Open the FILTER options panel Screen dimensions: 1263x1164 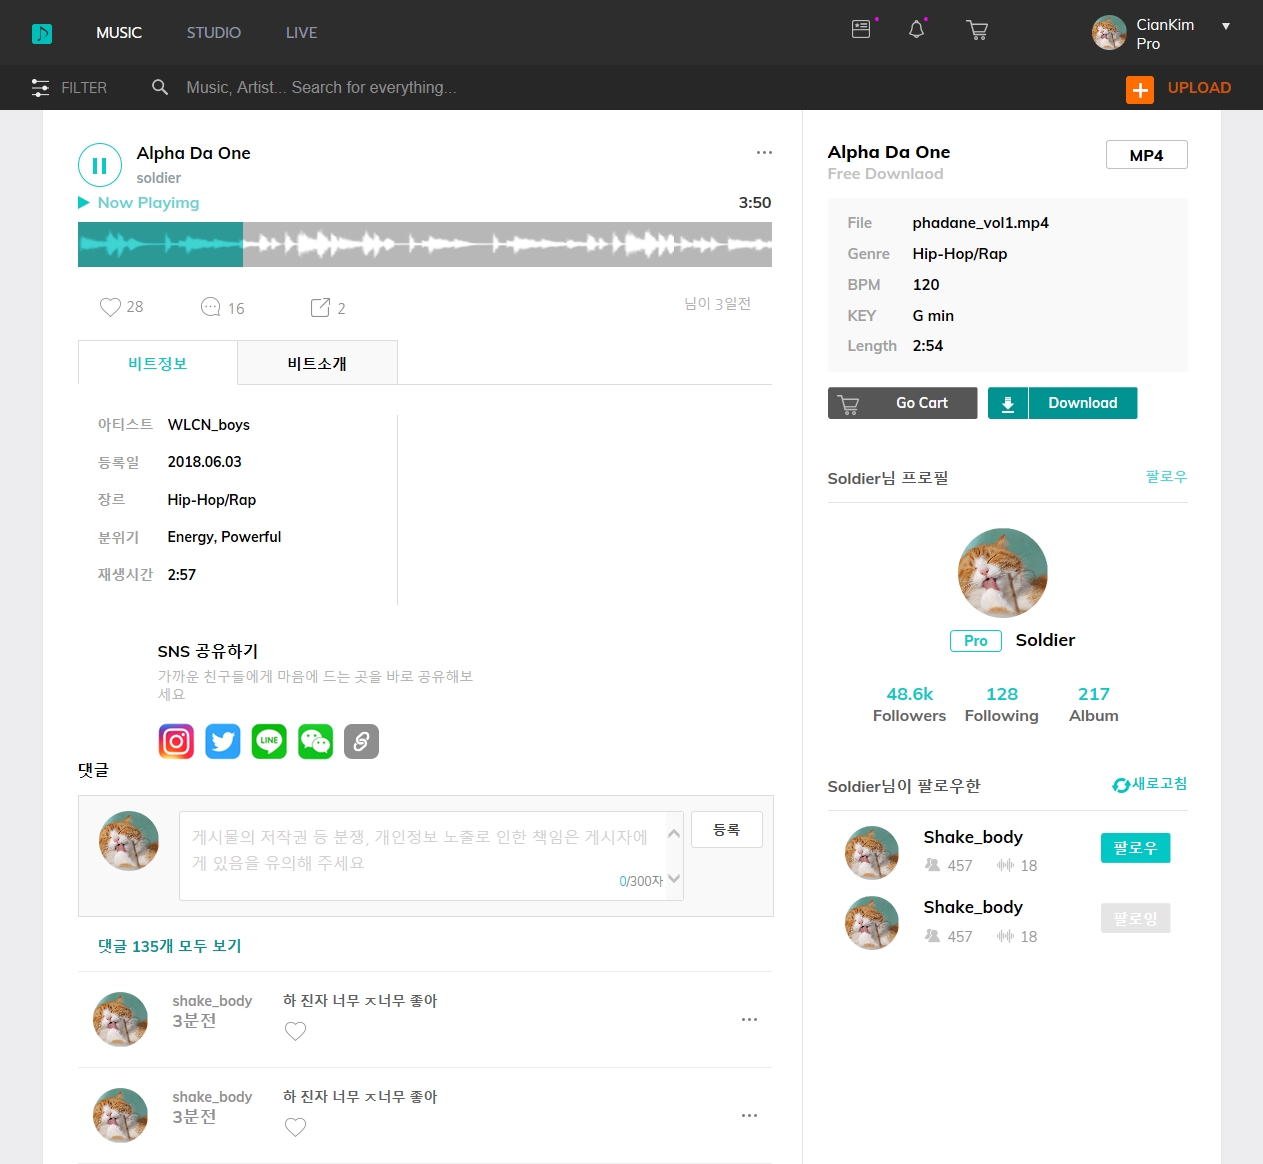coord(69,88)
